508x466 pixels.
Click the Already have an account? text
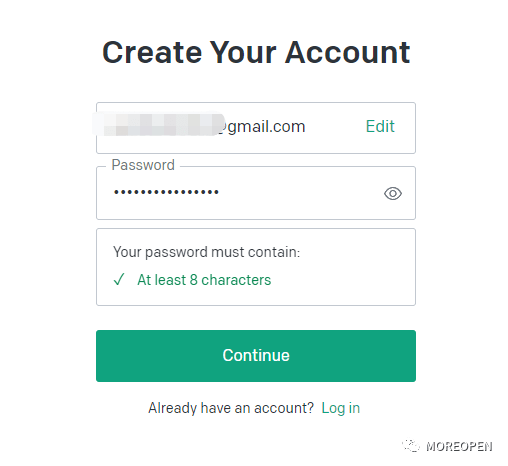(x=231, y=408)
